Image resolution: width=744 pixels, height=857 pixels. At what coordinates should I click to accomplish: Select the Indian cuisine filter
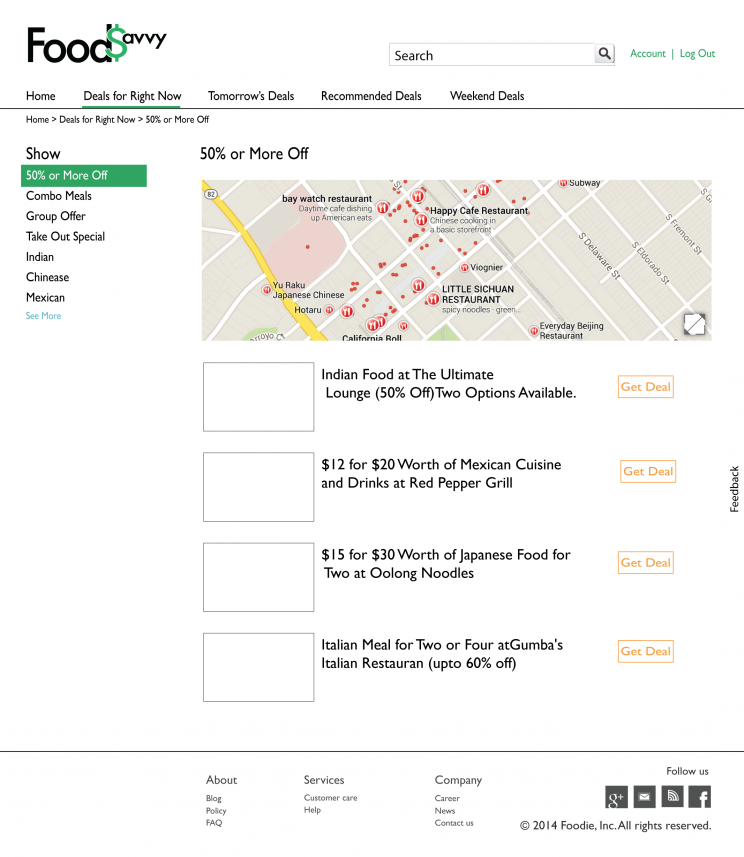tap(40, 257)
